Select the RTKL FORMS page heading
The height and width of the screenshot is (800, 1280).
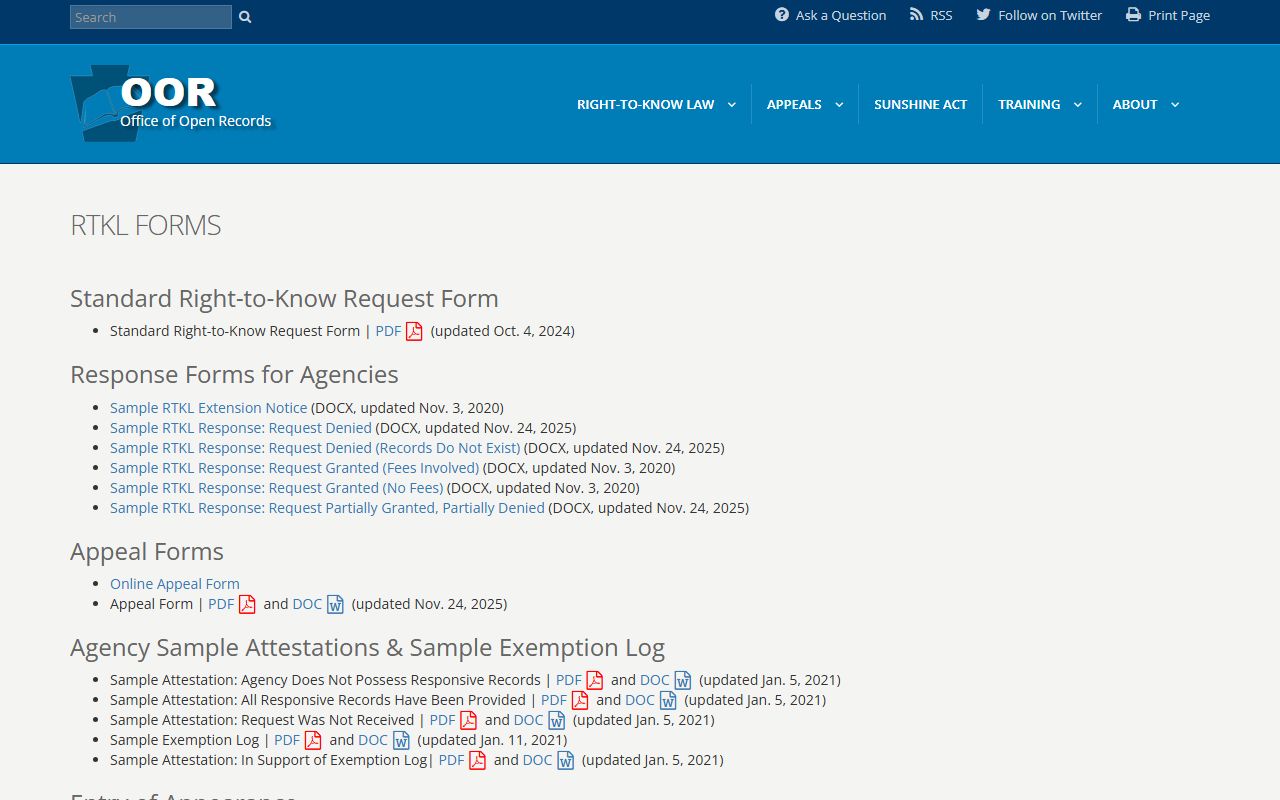146,225
